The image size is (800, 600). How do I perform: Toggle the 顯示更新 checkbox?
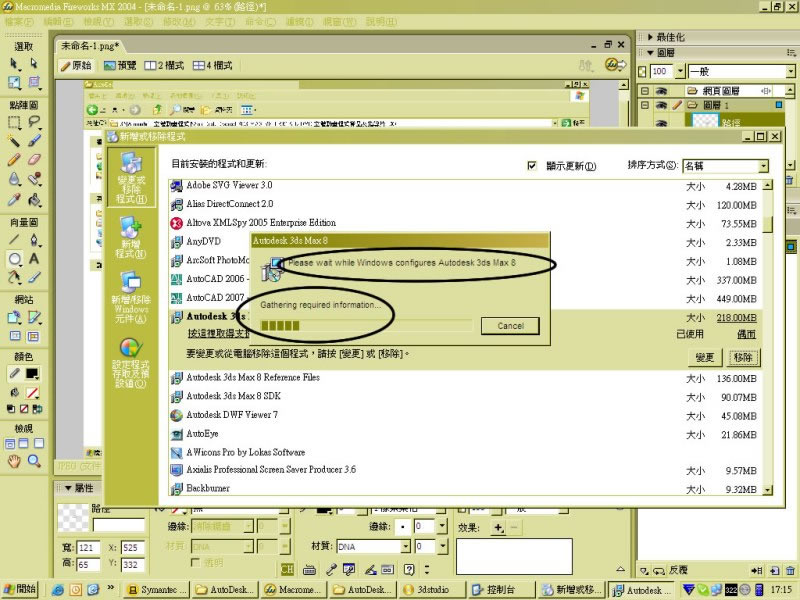[x=532, y=166]
